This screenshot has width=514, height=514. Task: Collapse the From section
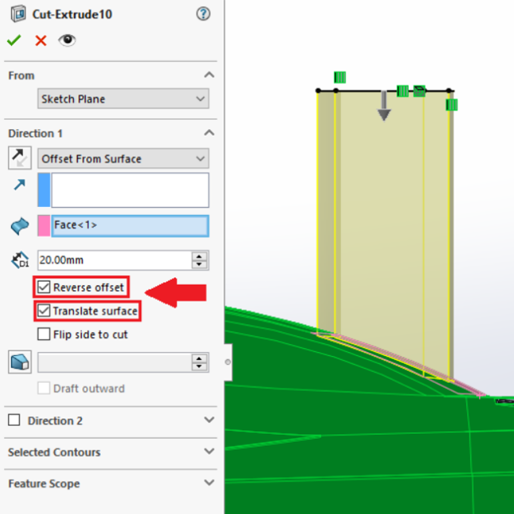click(209, 75)
